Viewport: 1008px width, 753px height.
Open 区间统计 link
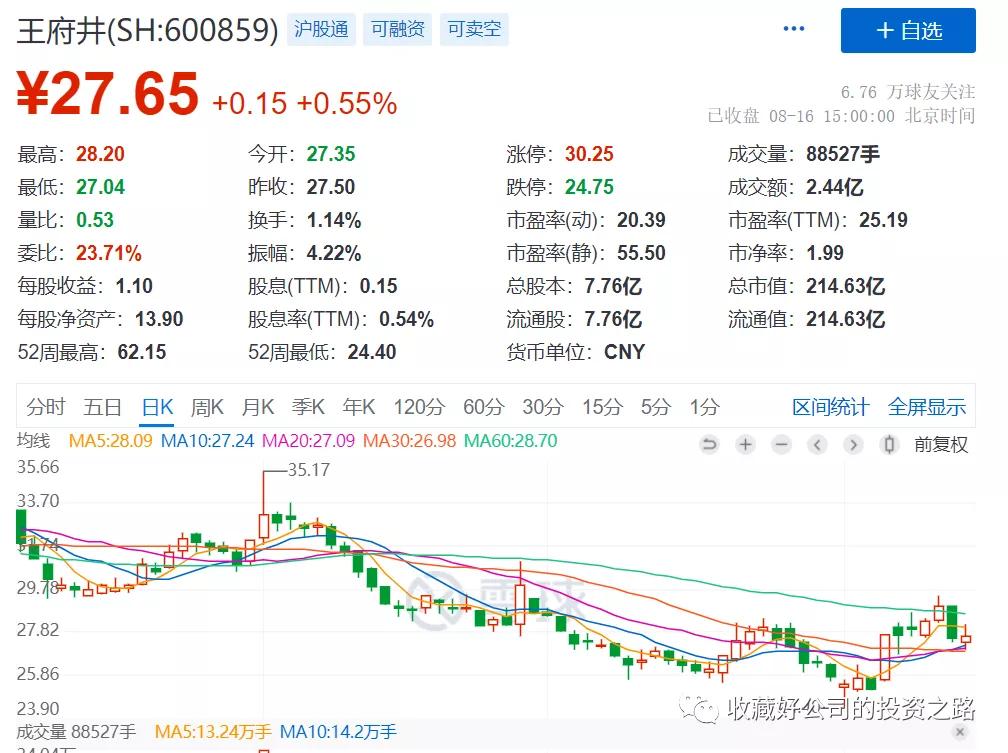click(x=830, y=407)
